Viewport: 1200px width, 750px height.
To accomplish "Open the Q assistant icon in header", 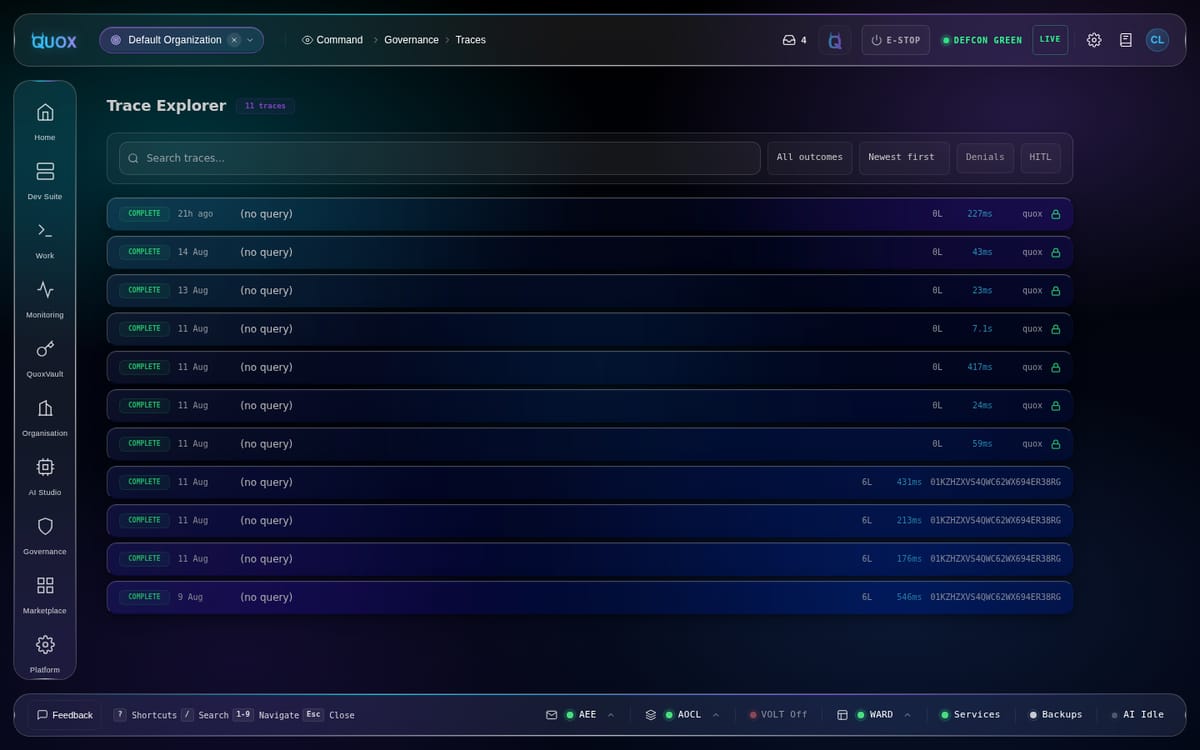I will pyautogui.click(x=835, y=40).
